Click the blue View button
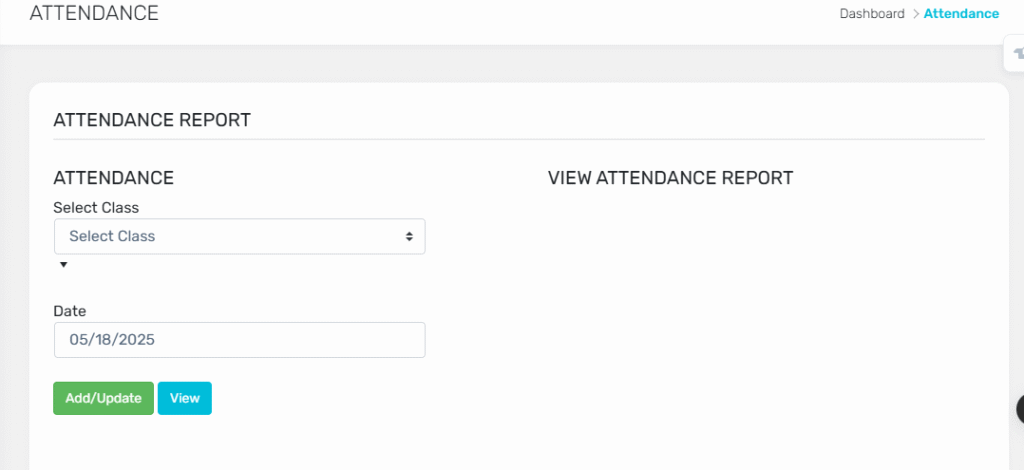1024x470 pixels. coord(185,398)
